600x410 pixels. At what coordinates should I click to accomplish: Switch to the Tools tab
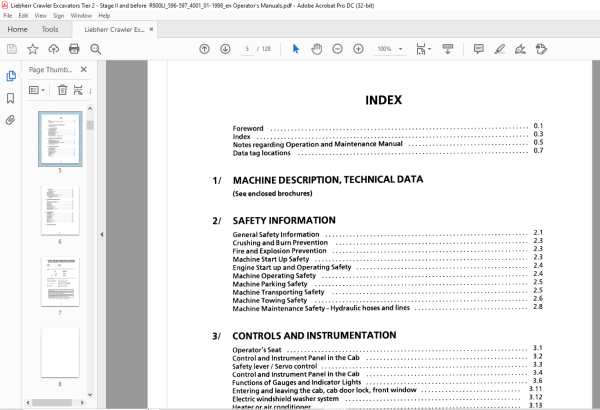50,29
